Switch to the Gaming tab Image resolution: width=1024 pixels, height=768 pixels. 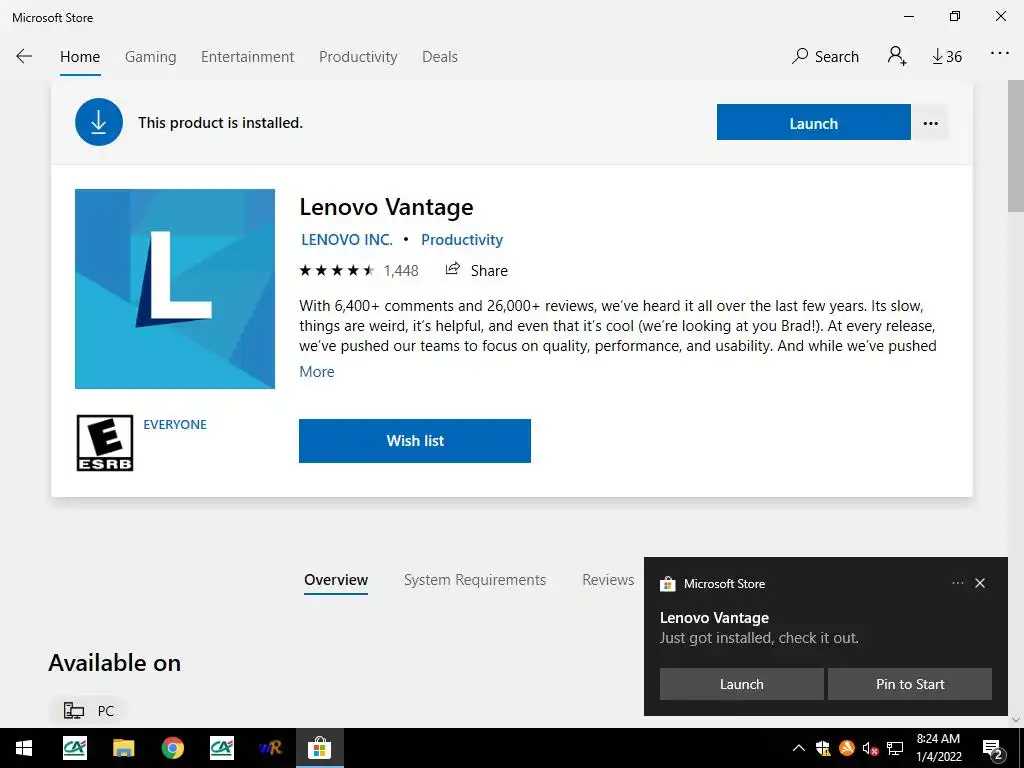pyautogui.click(x=150, y=57)
